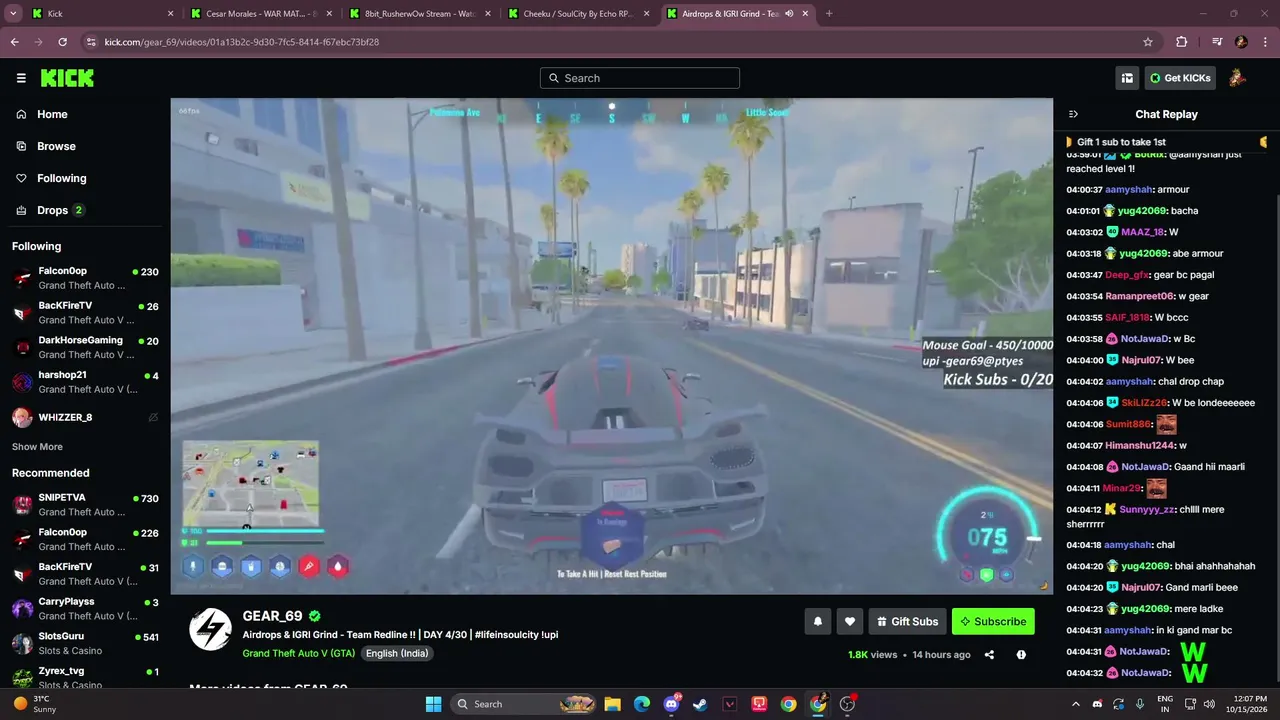Click the Get KICKs button
1280x720 pixels.
(x=1180, y=78)
